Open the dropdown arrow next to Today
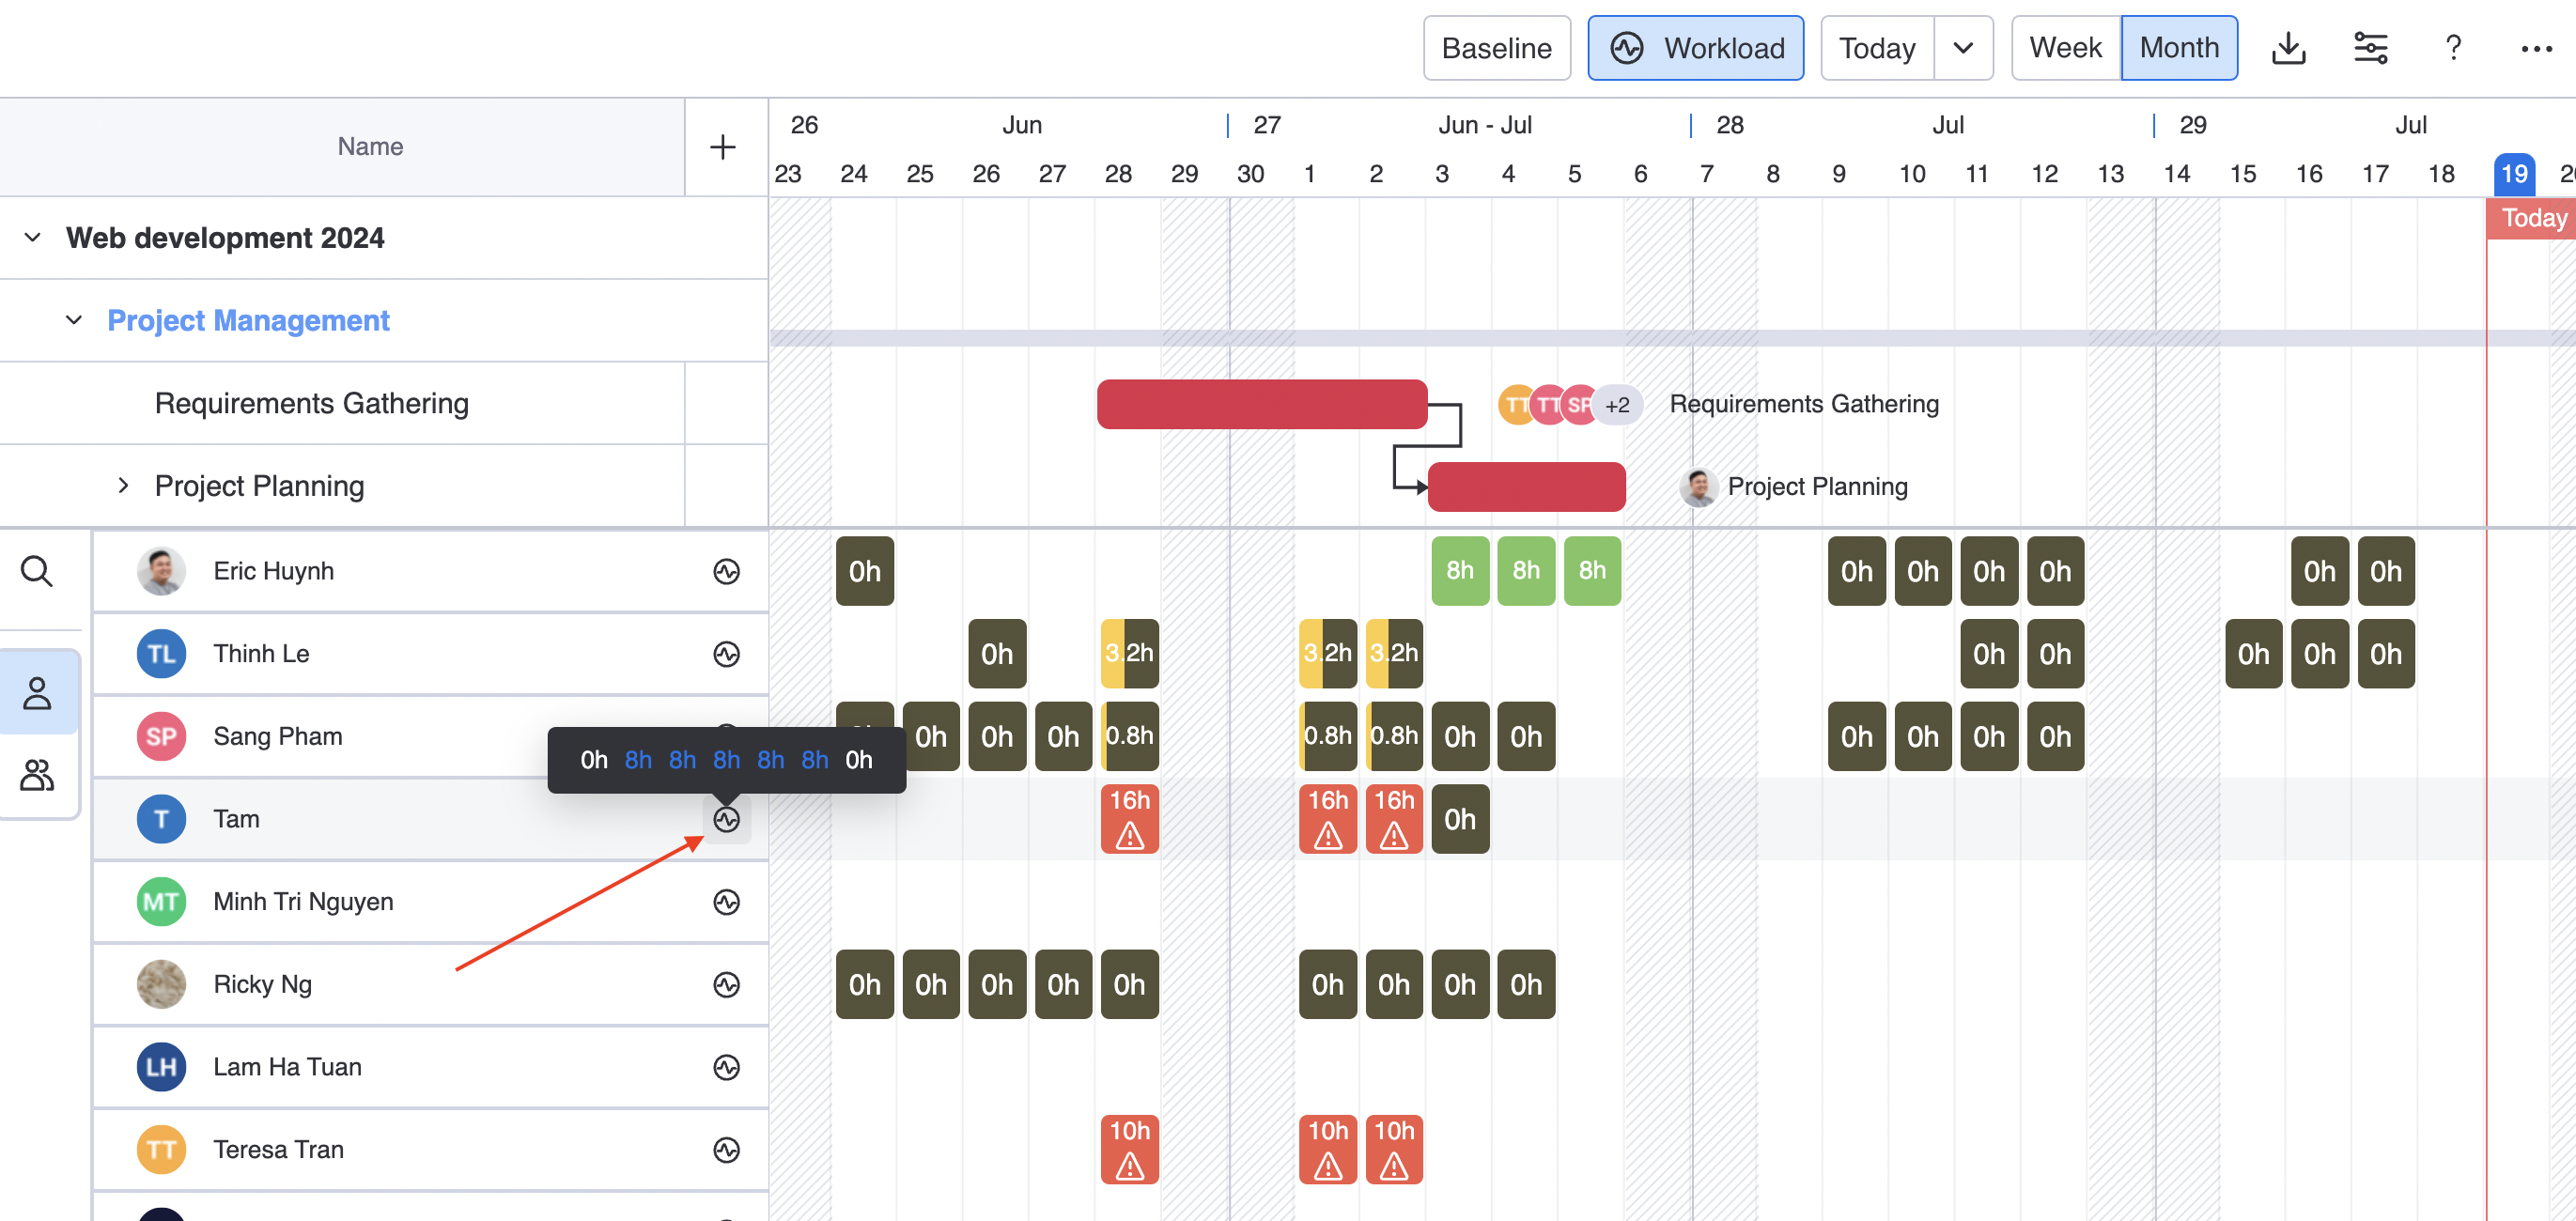Image resolution: width=2576 pixels, height=1221 pixels. [1963, 48]
